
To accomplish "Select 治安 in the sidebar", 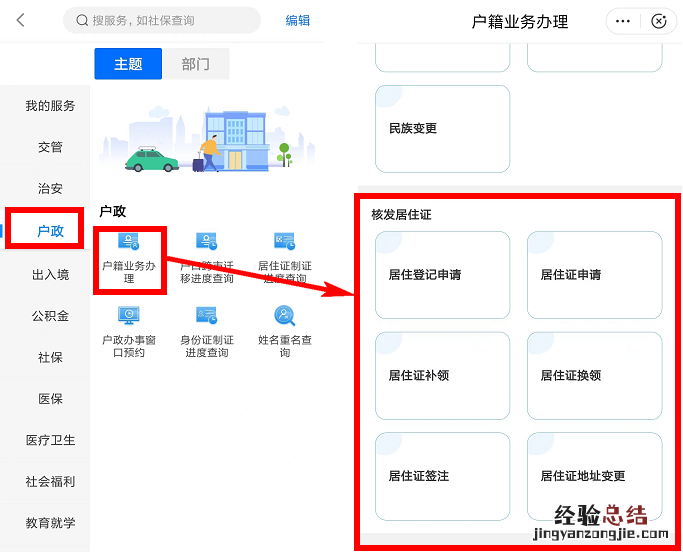I will 50,188.
